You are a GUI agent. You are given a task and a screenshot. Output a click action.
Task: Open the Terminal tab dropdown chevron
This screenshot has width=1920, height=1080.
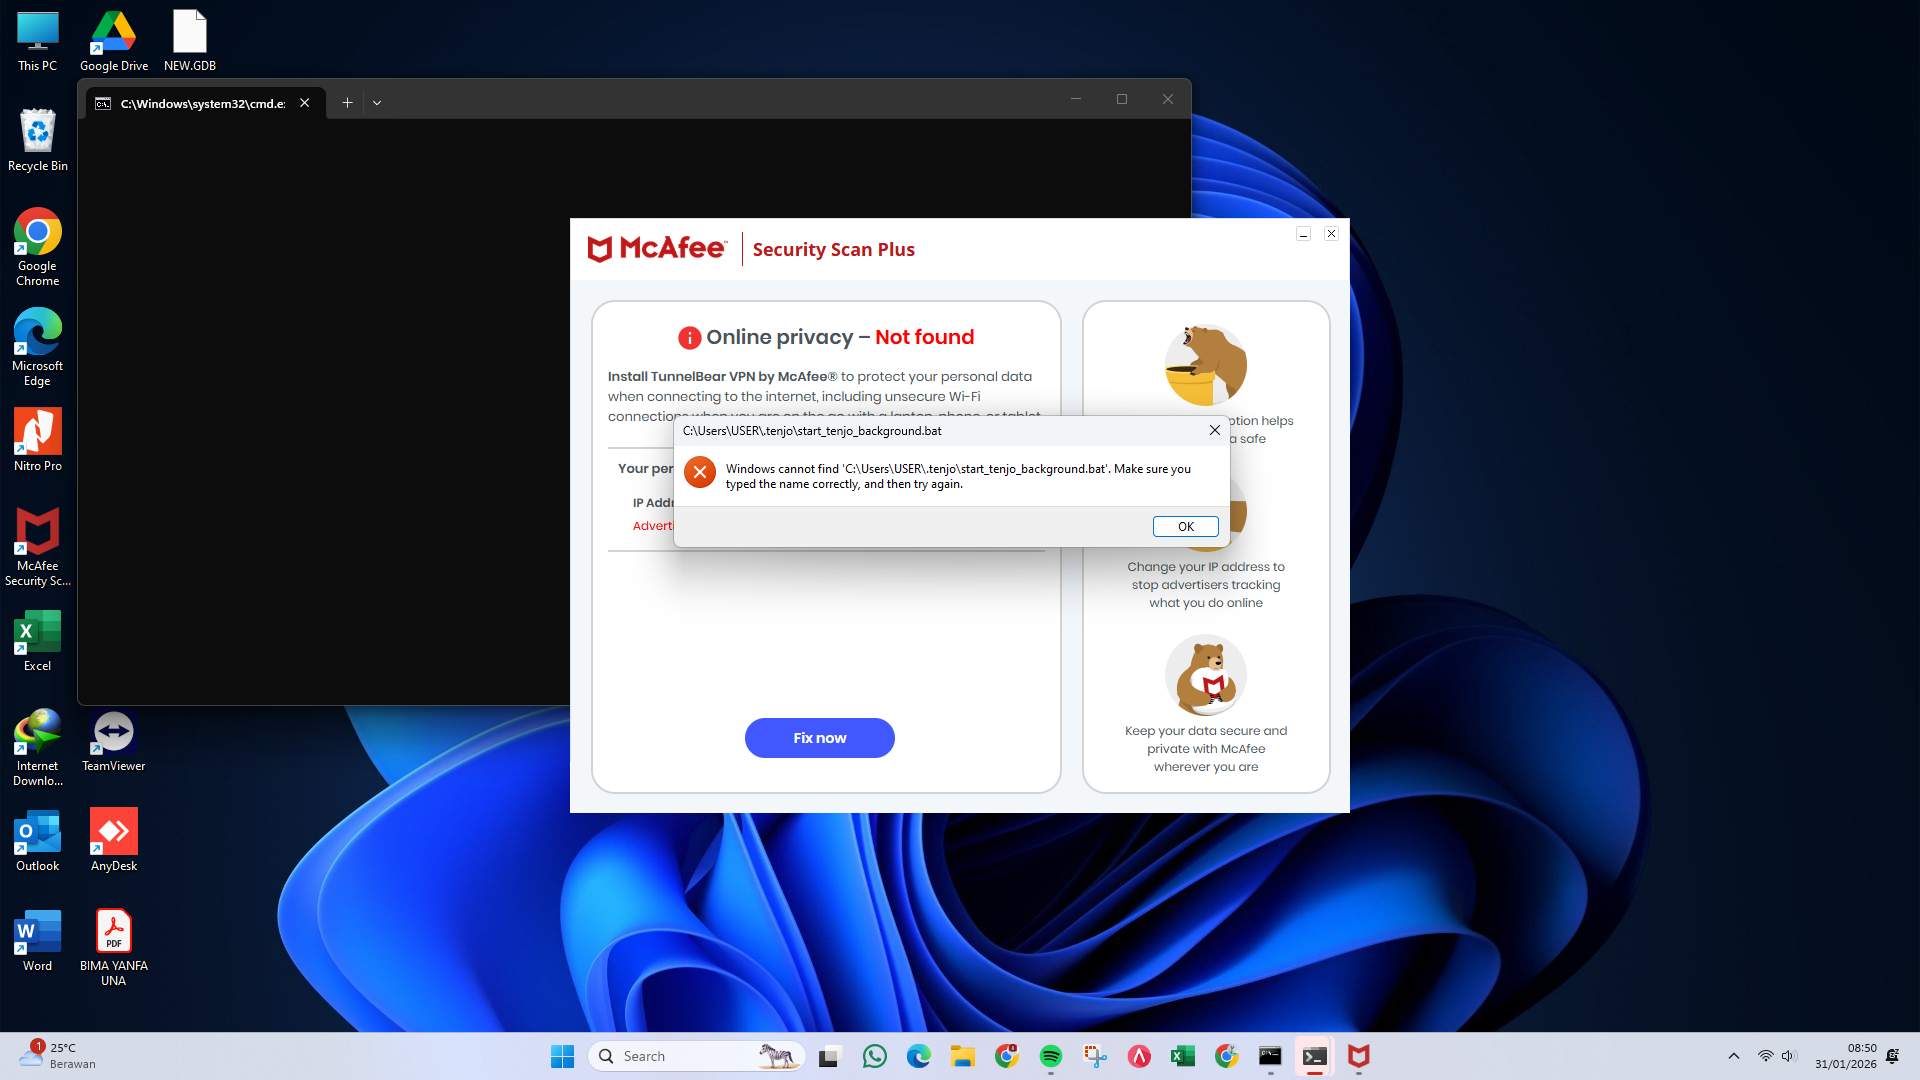coord(377,102)
